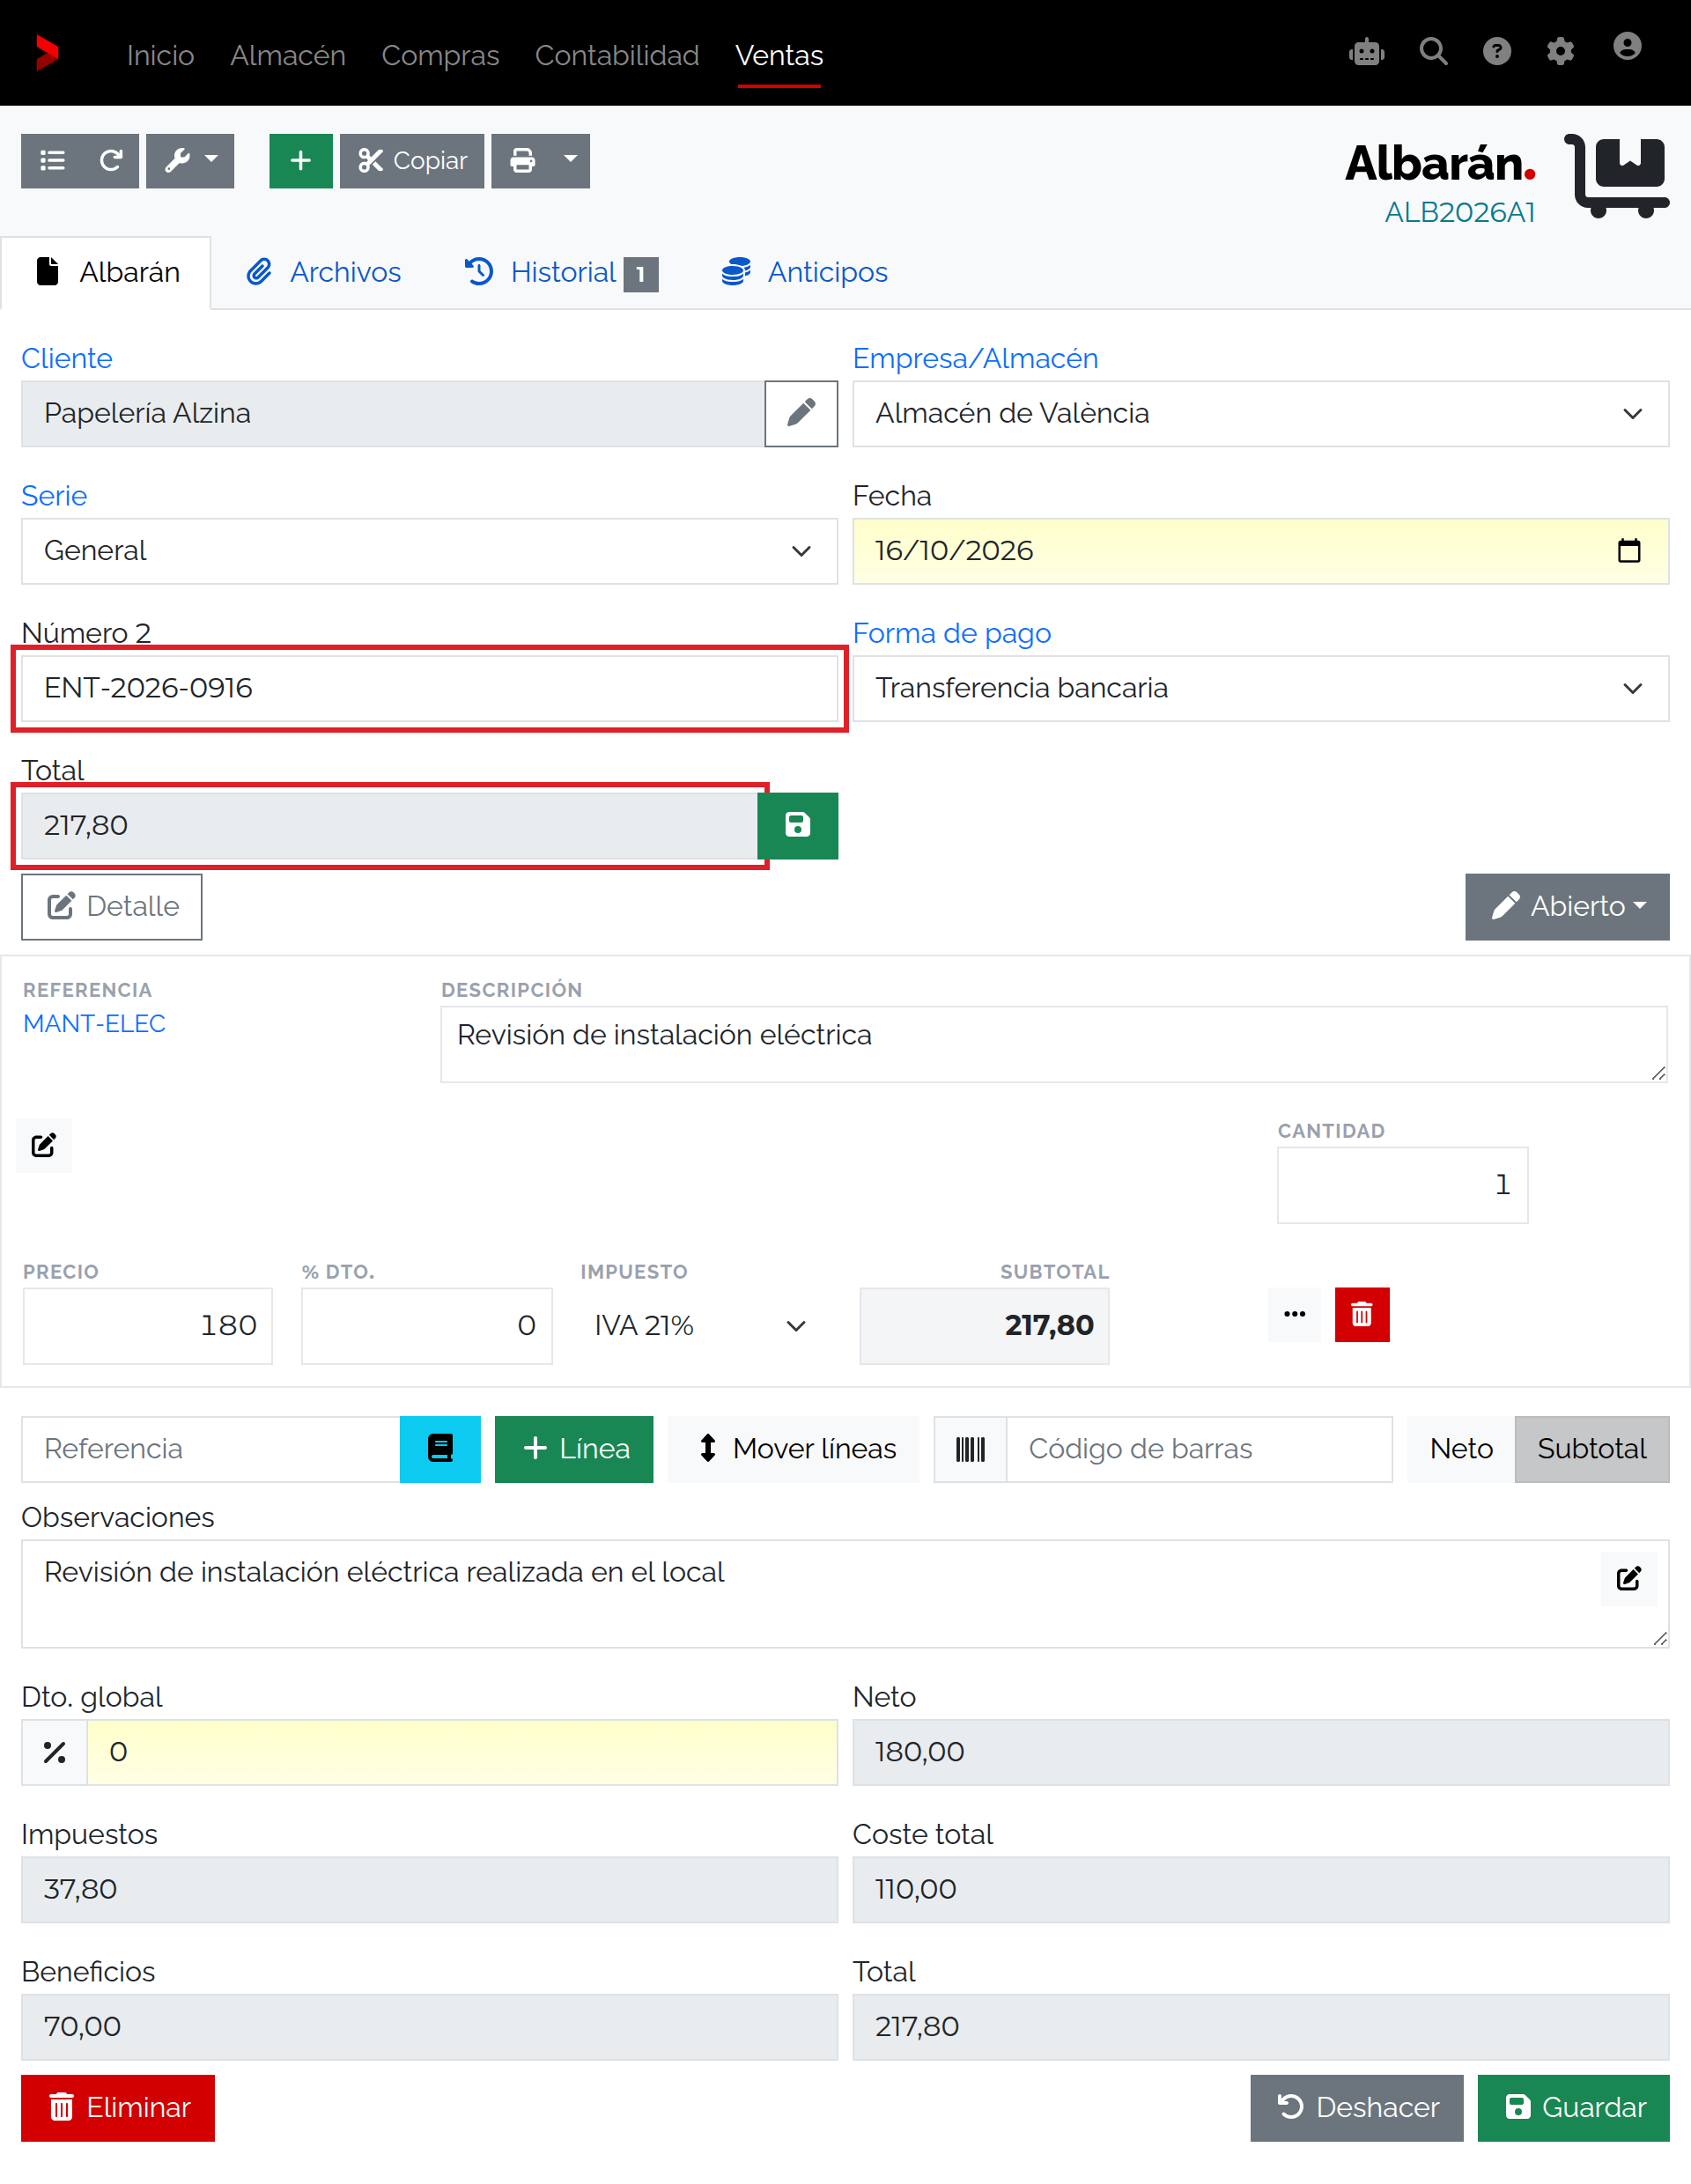The height and width of the screenshot is (2184, 1691).
Task: Open the Abierto status dropdown
Action: pyautogui.click(x=1567, y=906)
